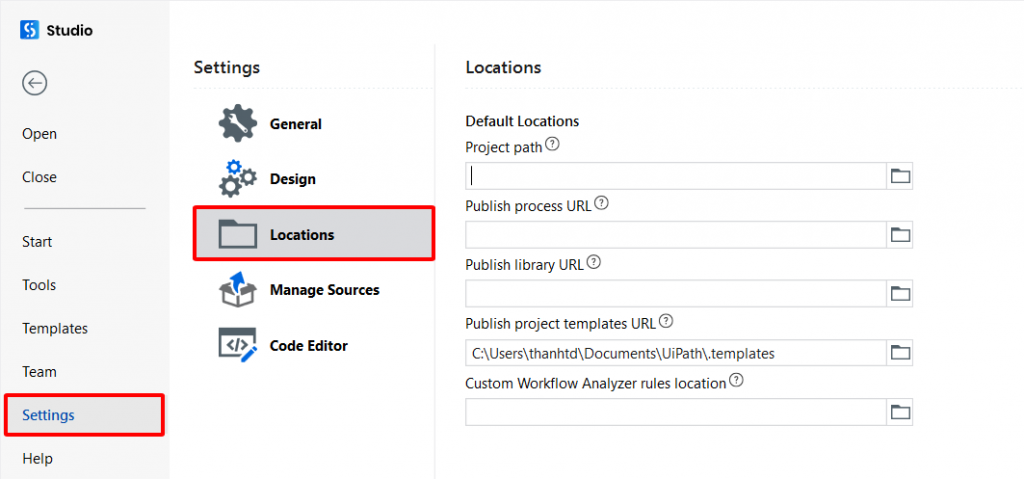Browse folder for Publish library URL

[900, 293]
